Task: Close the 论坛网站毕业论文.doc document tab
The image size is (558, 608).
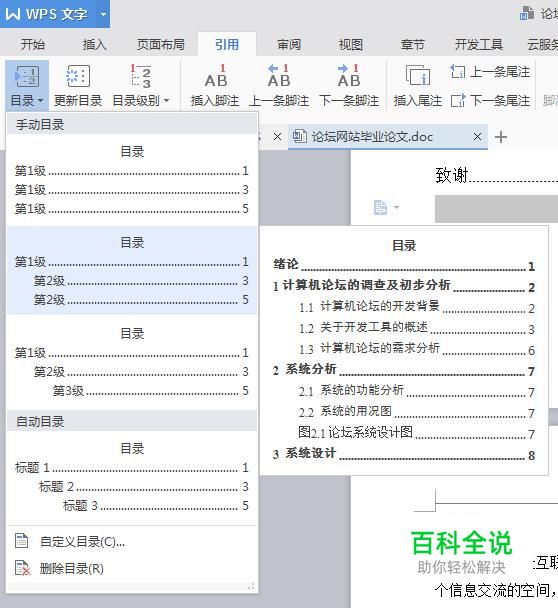Action: (x=477, y=136)
